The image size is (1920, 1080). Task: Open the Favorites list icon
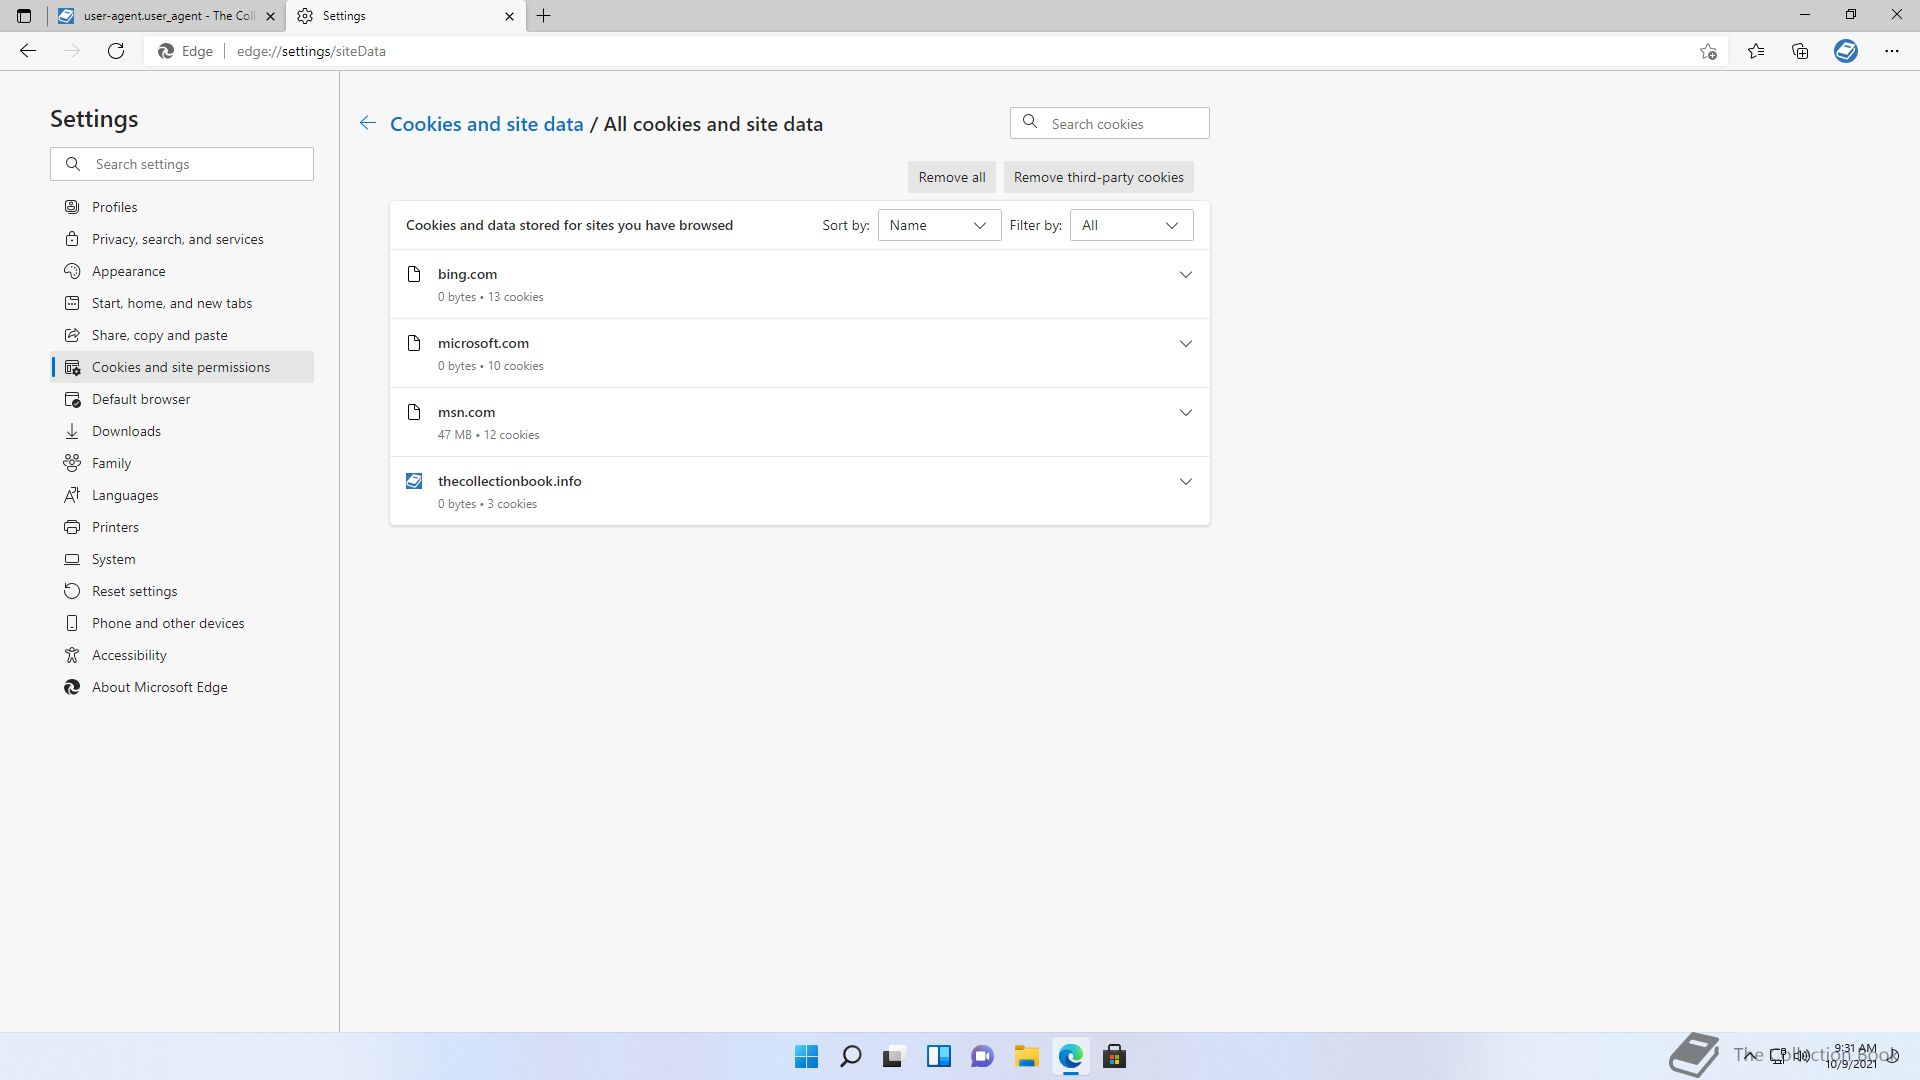pos(1756,51)
